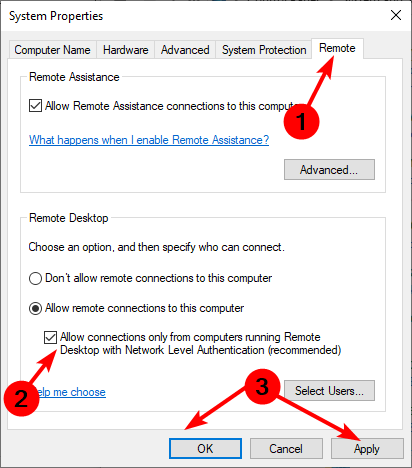Apply the changes with Apply button
Viewport: 412px width, 468px height.
click(367, 448)
